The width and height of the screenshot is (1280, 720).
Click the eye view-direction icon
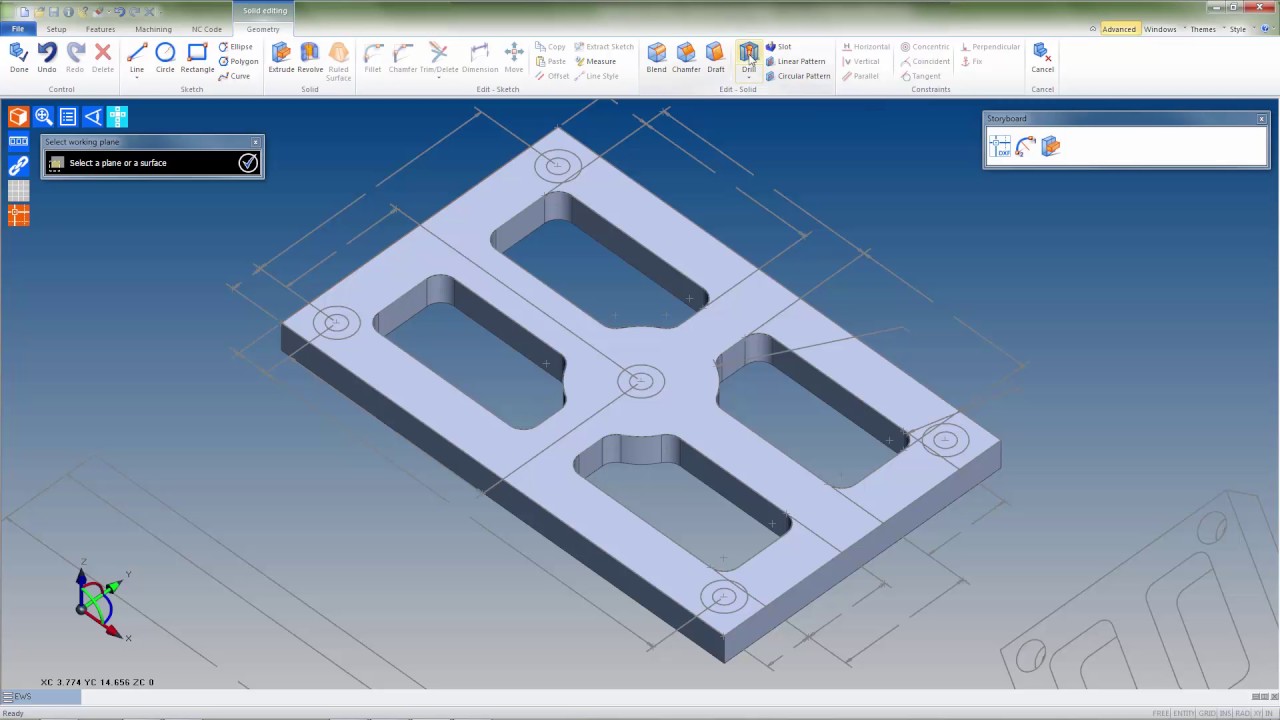click(x=93, y=117)
